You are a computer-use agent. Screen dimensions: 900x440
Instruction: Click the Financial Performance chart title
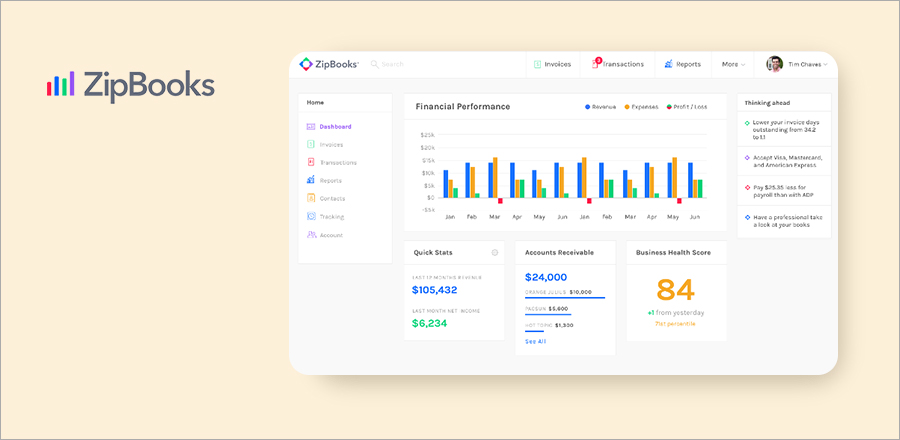(x=463, y=107)
